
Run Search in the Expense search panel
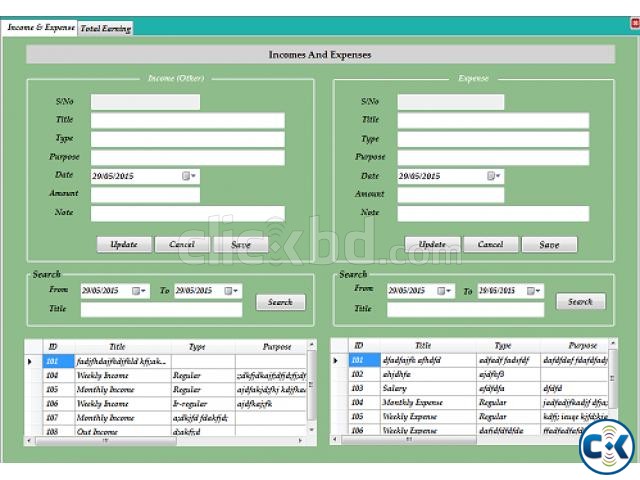[x=580, y=301]
